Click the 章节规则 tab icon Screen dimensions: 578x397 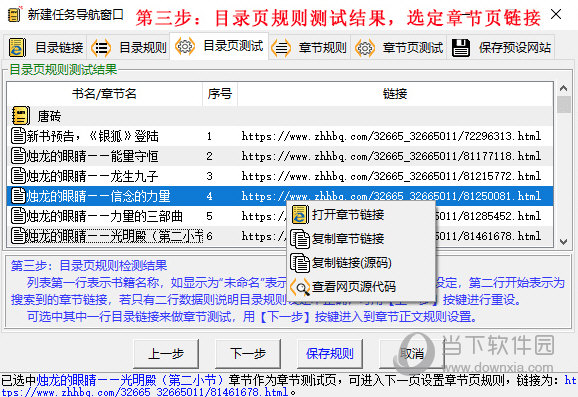(281, 48)
